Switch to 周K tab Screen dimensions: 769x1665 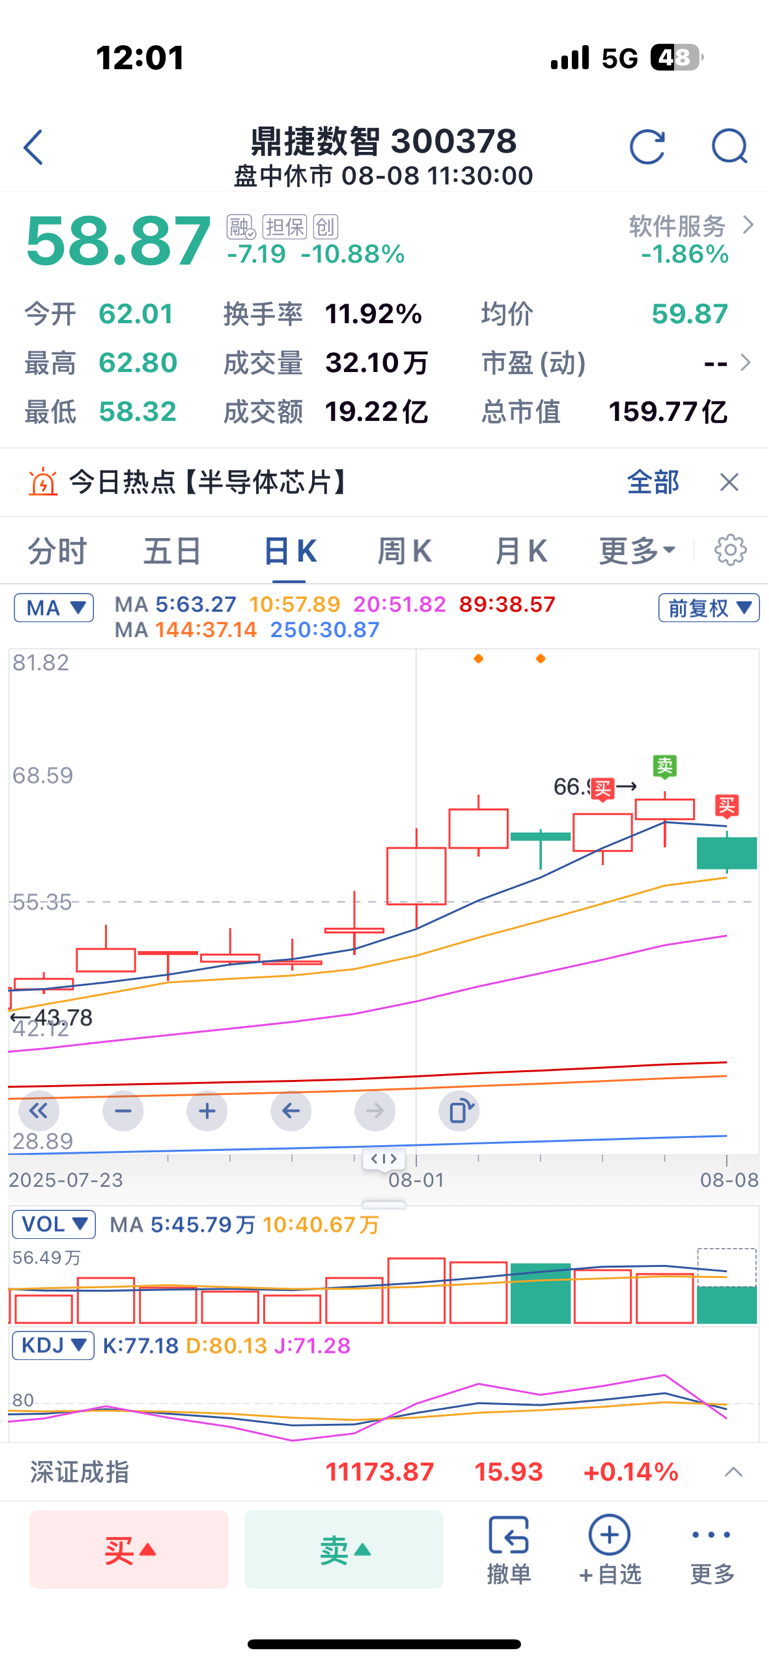404,551
